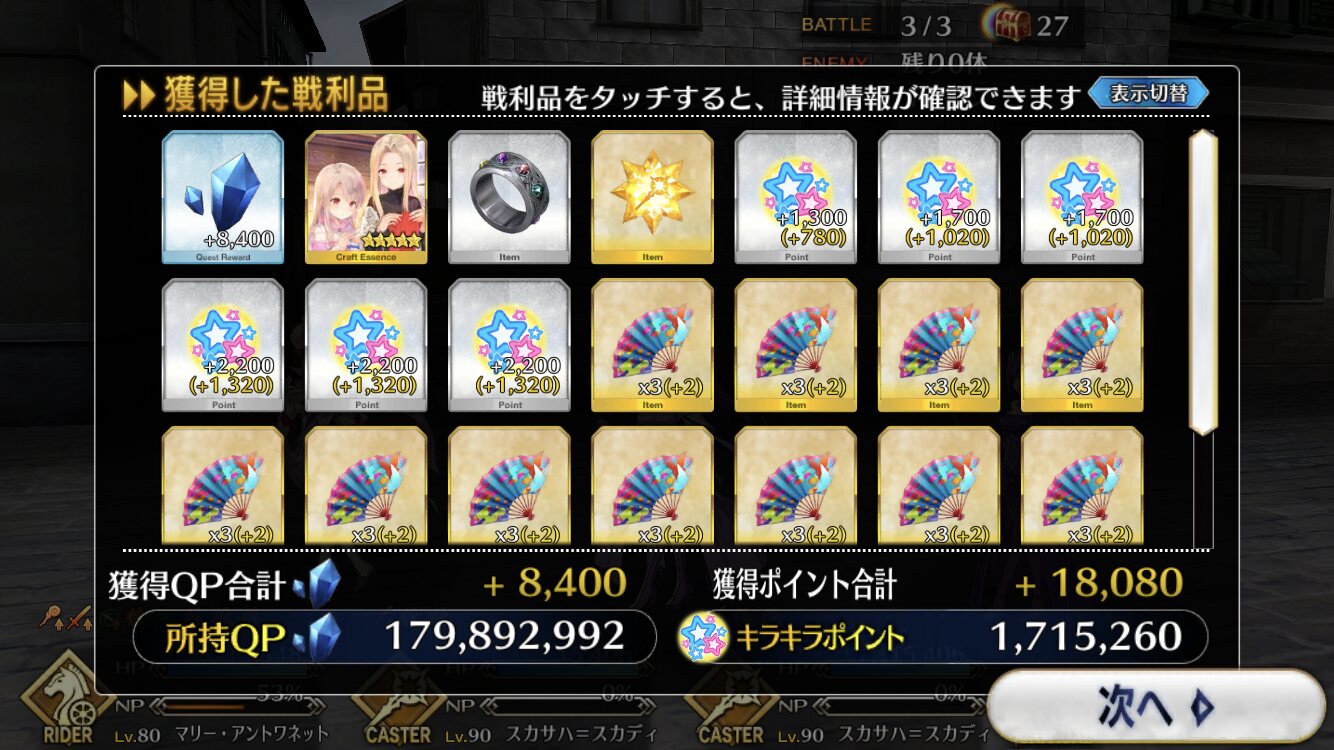Viewport: 1334px width, 750px height.
Task: Tap the golden star crystal item
Action: pyautogui.click(x=652, y=197)
